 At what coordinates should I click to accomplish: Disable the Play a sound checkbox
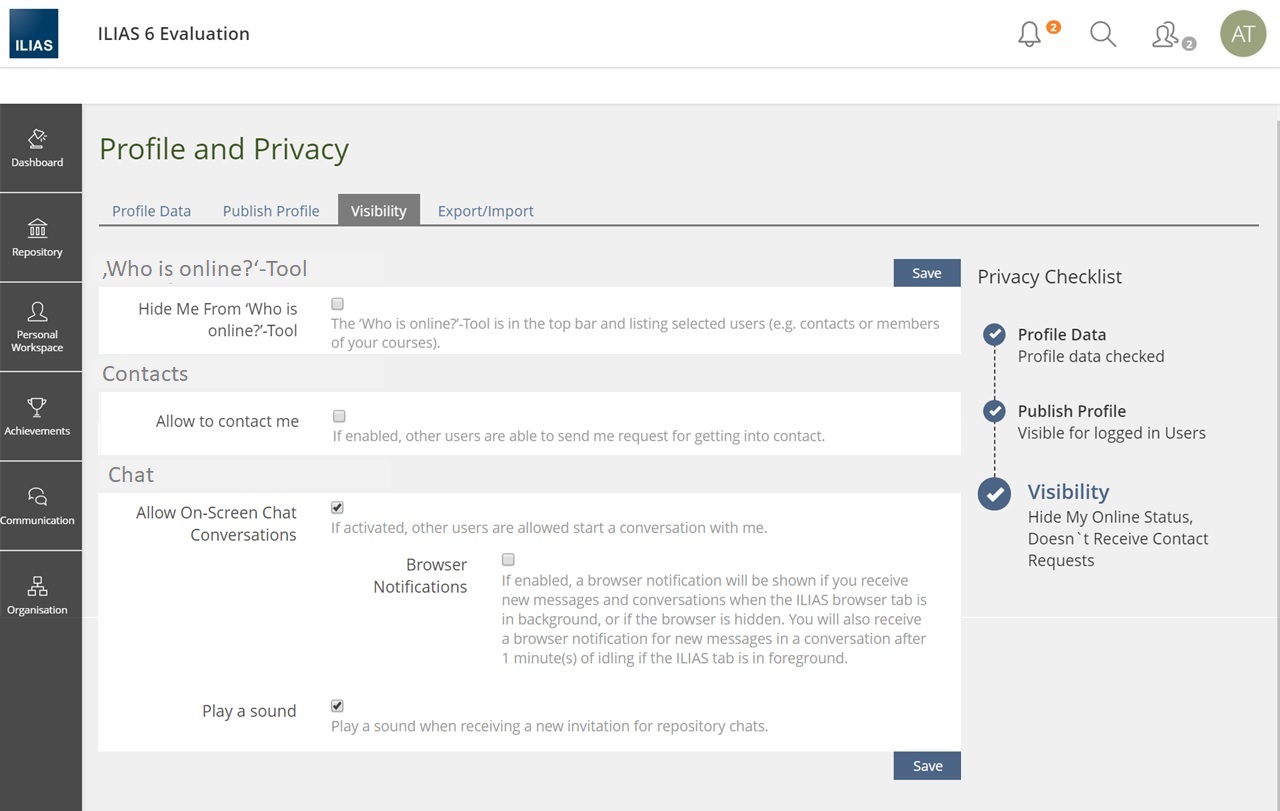(x=337, y=706)
